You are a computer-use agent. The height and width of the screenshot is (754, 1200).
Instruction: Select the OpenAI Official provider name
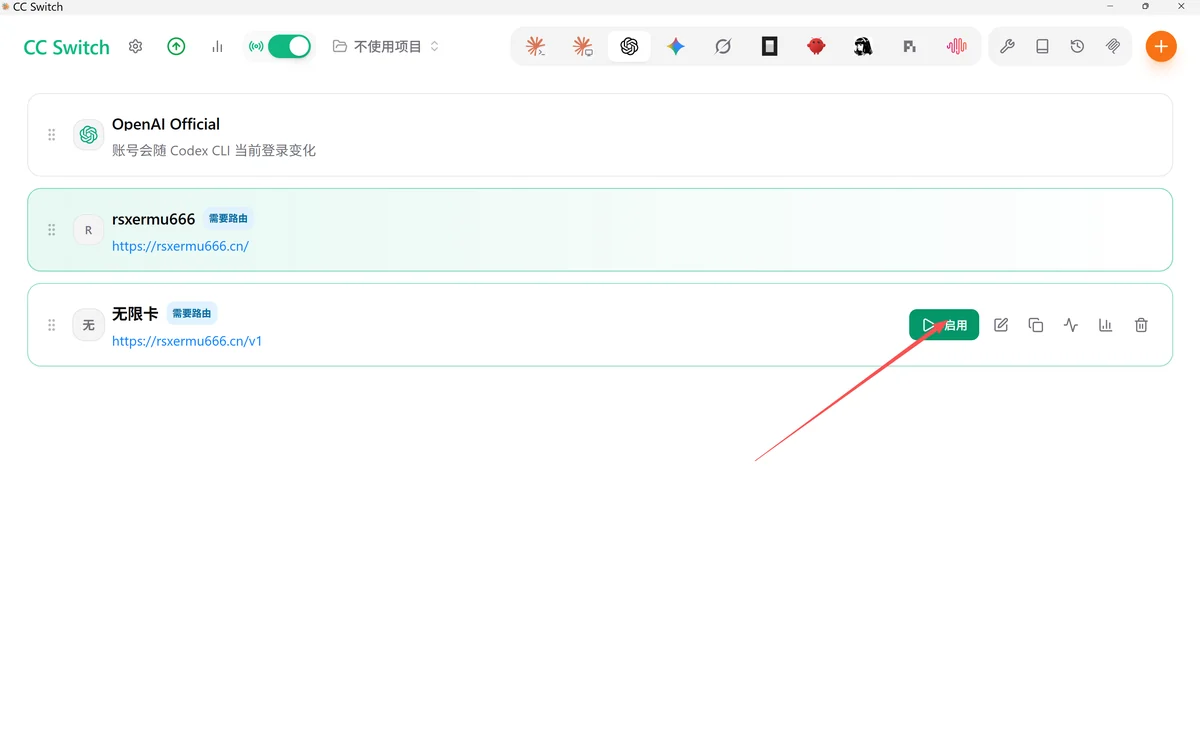tap(166, 124)
